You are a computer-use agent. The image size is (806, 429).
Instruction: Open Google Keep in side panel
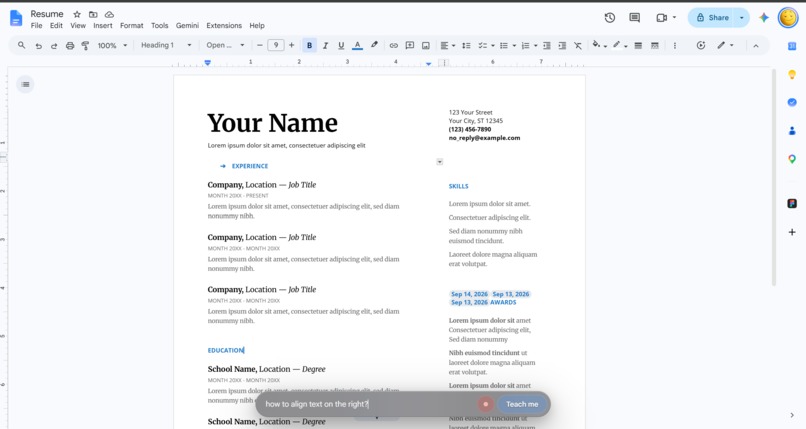[x=792, y=74]
